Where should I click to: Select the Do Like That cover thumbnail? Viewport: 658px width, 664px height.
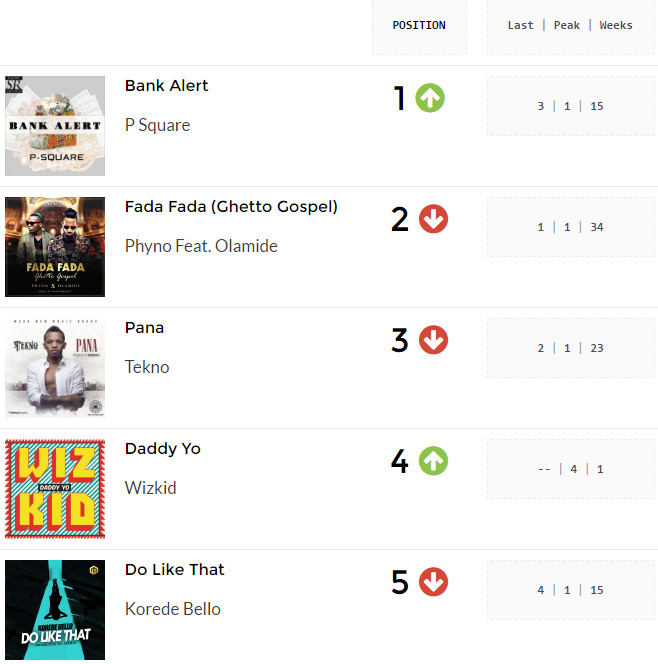(x=55, y=610)
